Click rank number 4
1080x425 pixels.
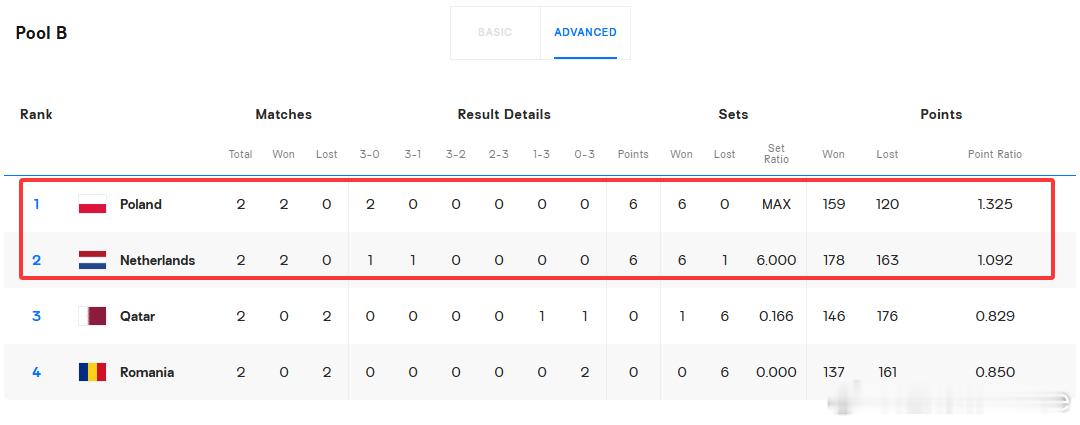click(x=37, y=372)
